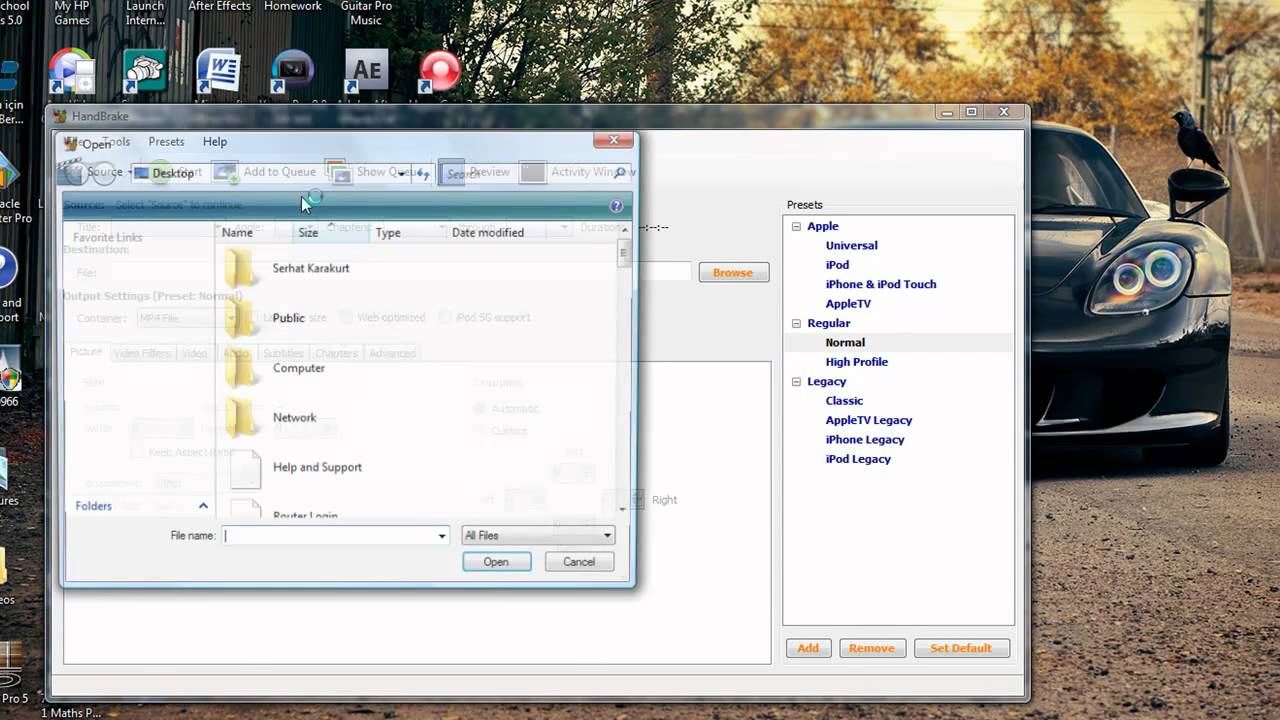Viewport: 1280px width, 720px height.
Task: Collapse the Regular presets group
Action: (797, 324)
